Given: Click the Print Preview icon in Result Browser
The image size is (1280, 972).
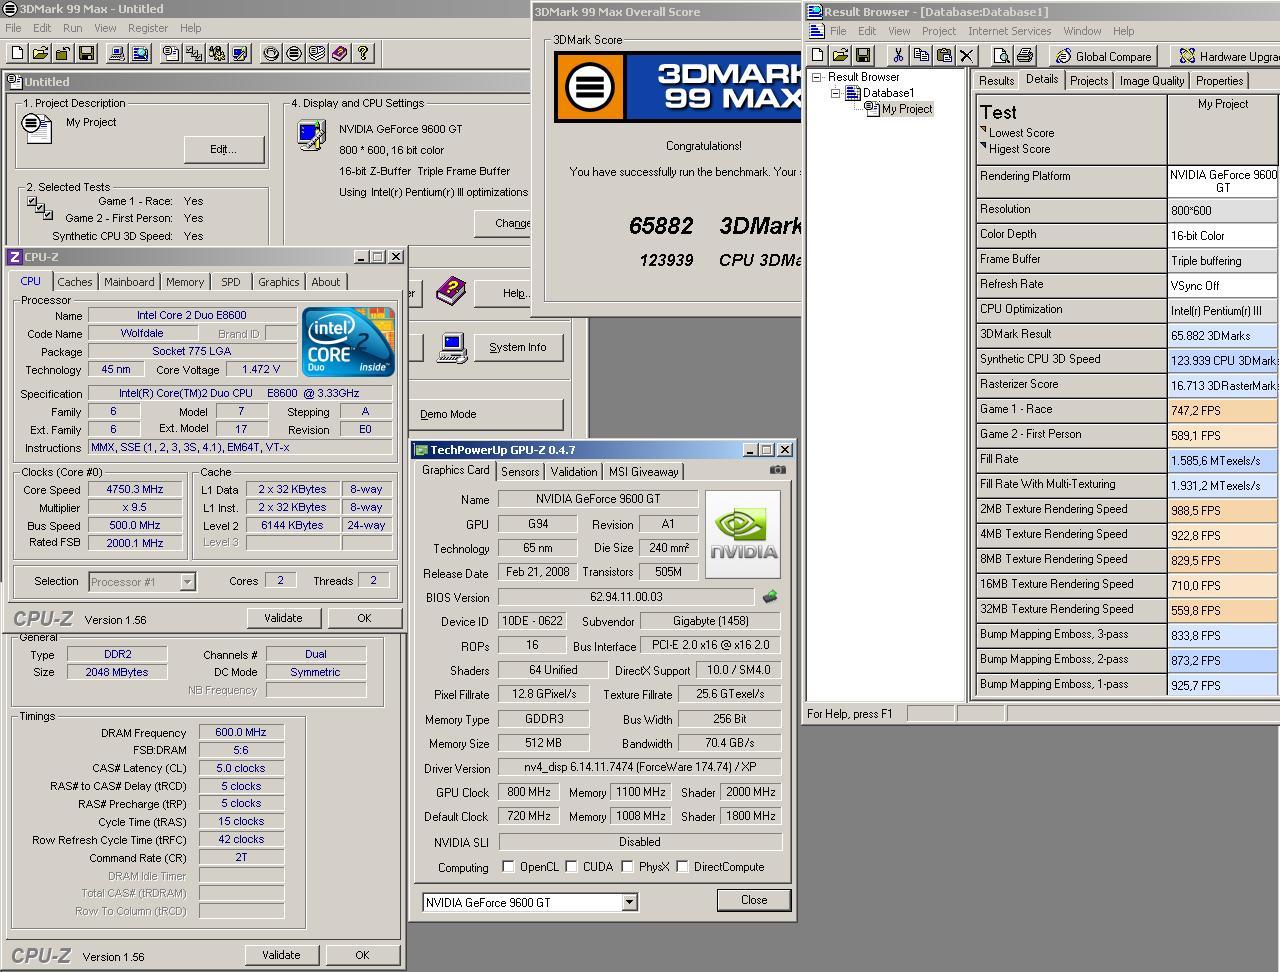Looking at the screenshot, I should pos(1001,56).
